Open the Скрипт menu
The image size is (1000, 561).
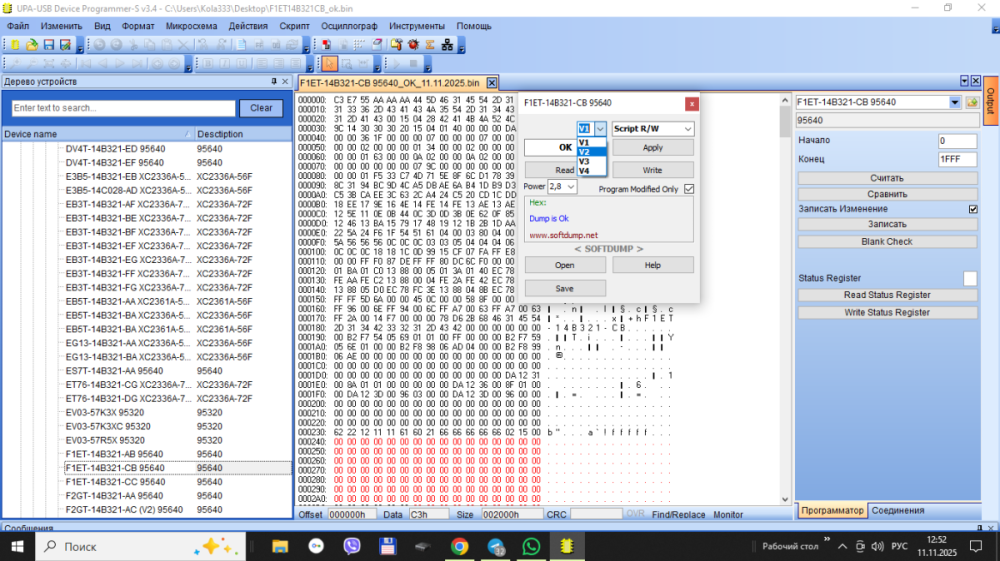[294, 26]
